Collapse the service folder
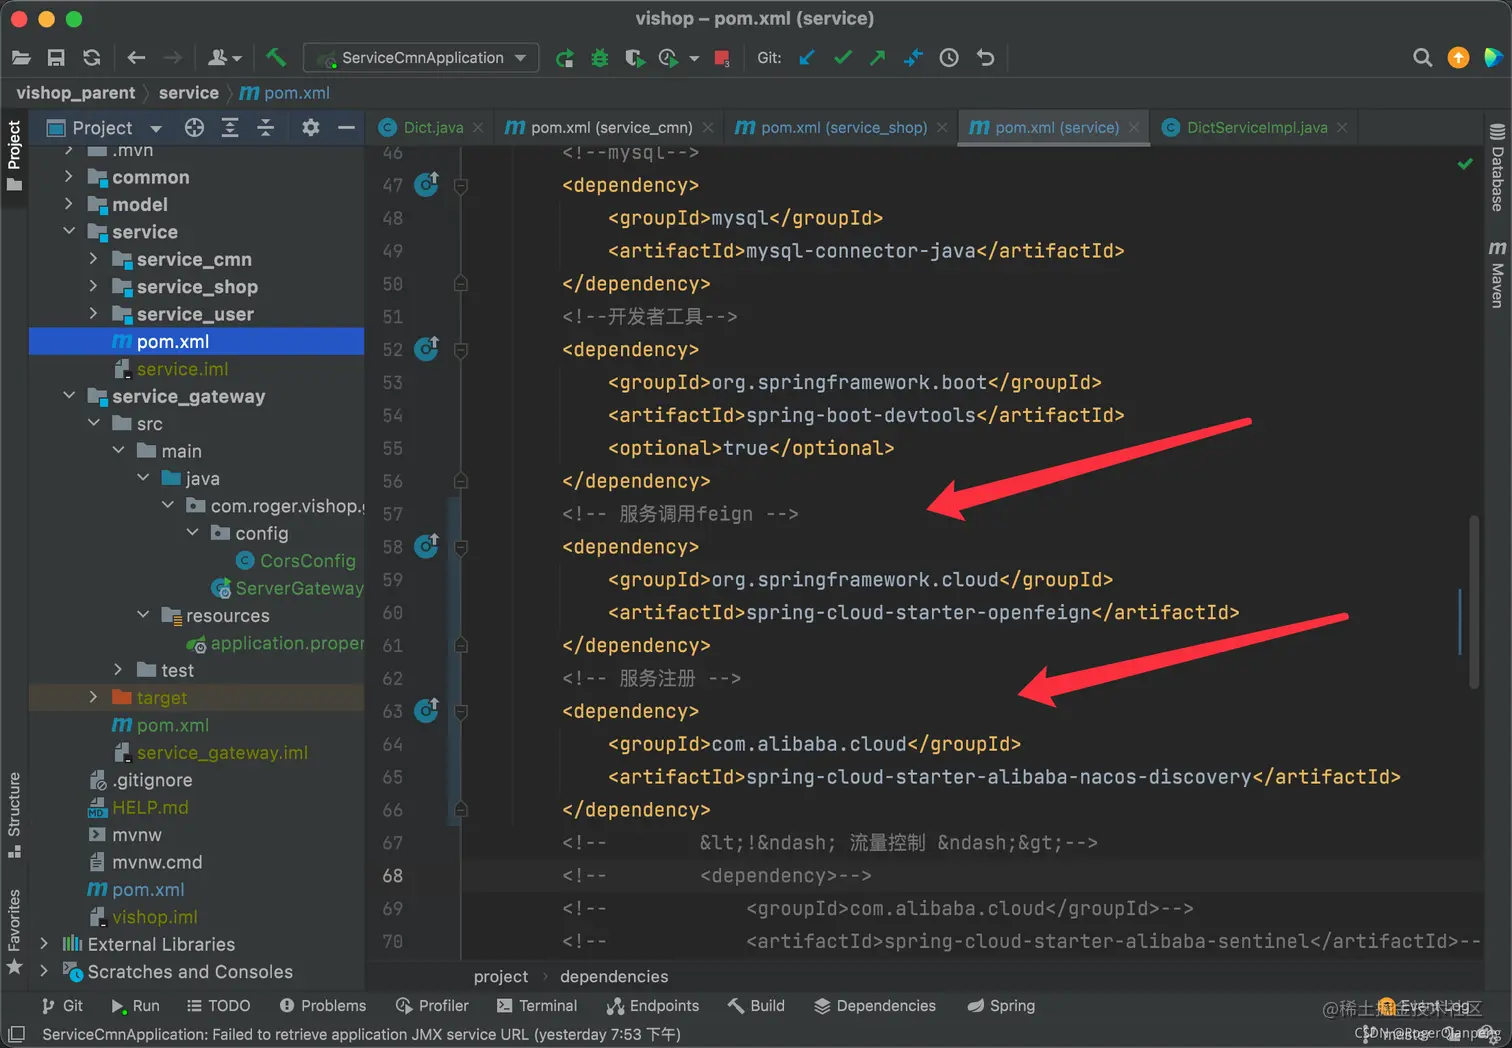This screenshot has width=1512, height=1048. (x=68, y=231)
